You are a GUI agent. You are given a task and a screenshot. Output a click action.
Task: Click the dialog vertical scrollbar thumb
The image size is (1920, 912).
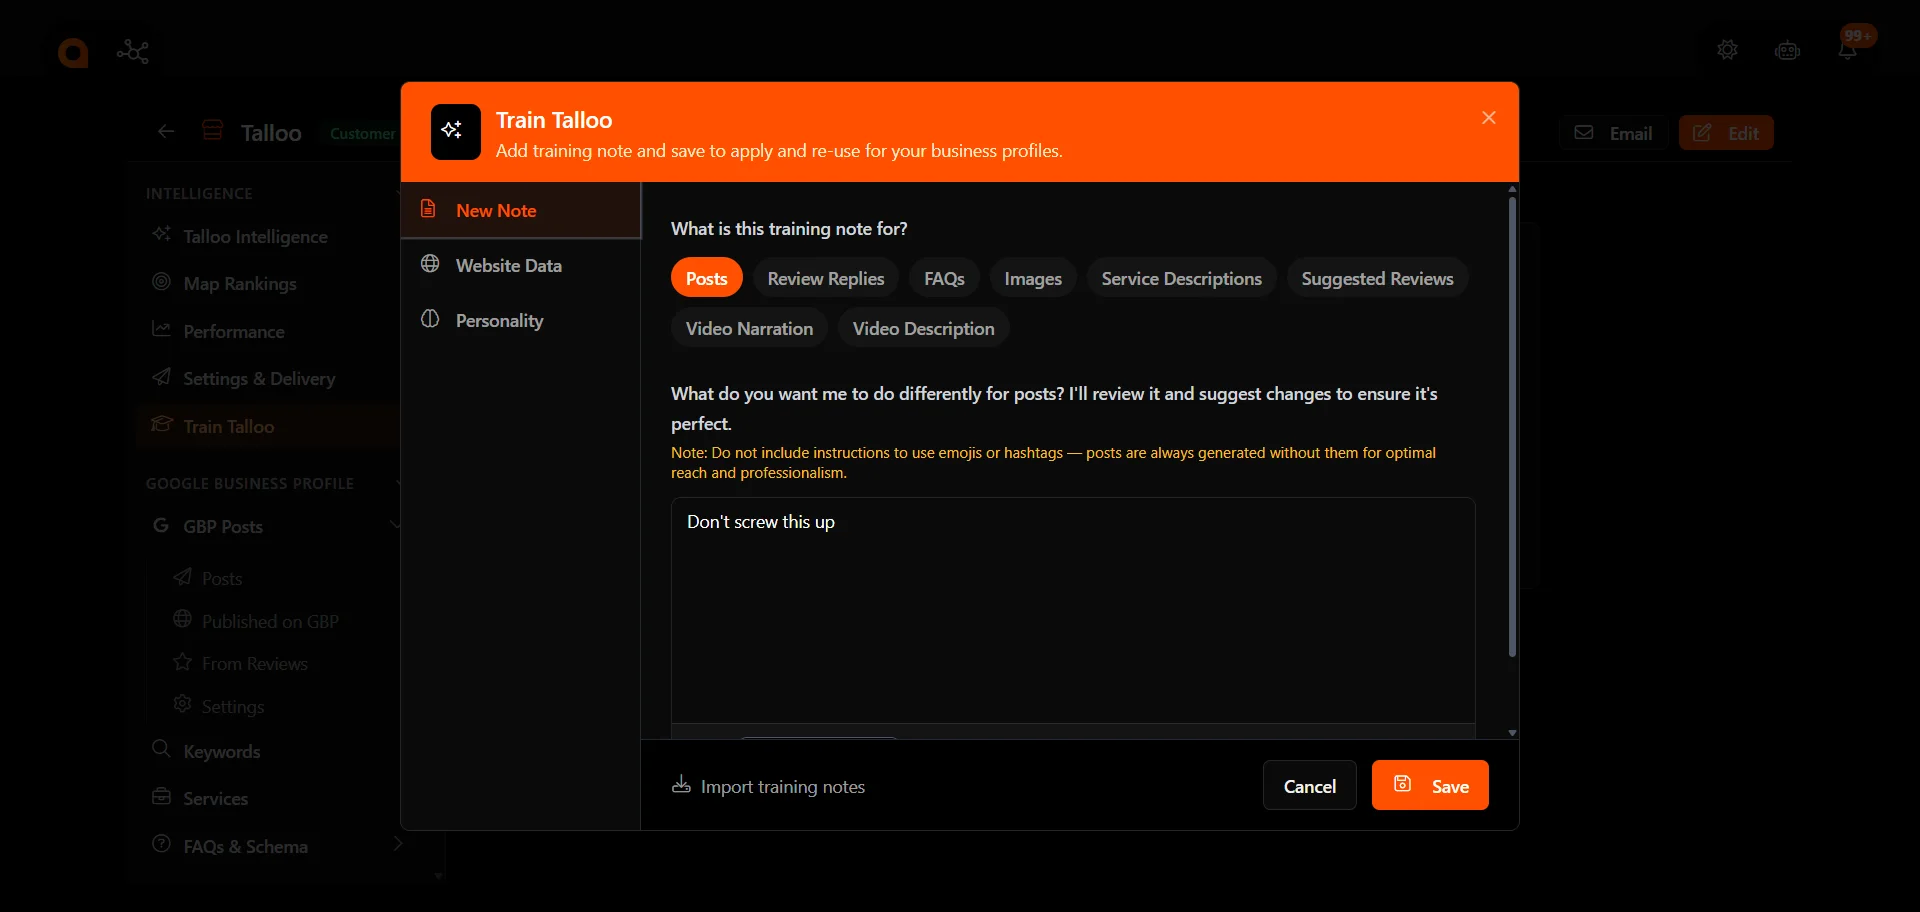coord(1512,427)
